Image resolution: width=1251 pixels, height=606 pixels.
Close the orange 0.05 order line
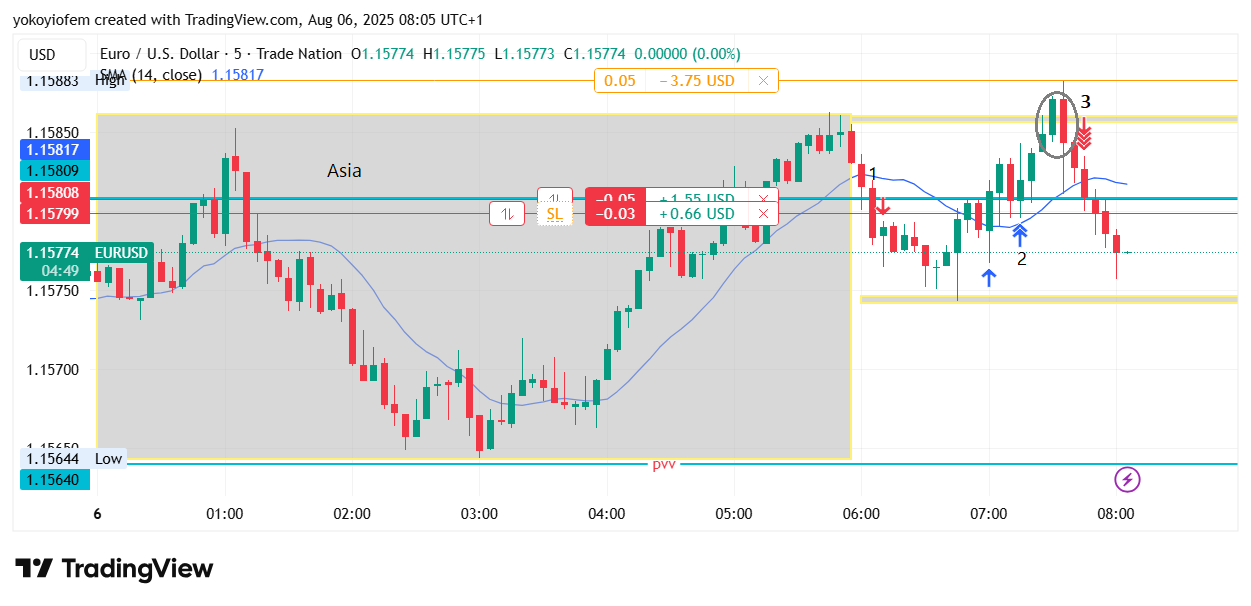(763, 81)
